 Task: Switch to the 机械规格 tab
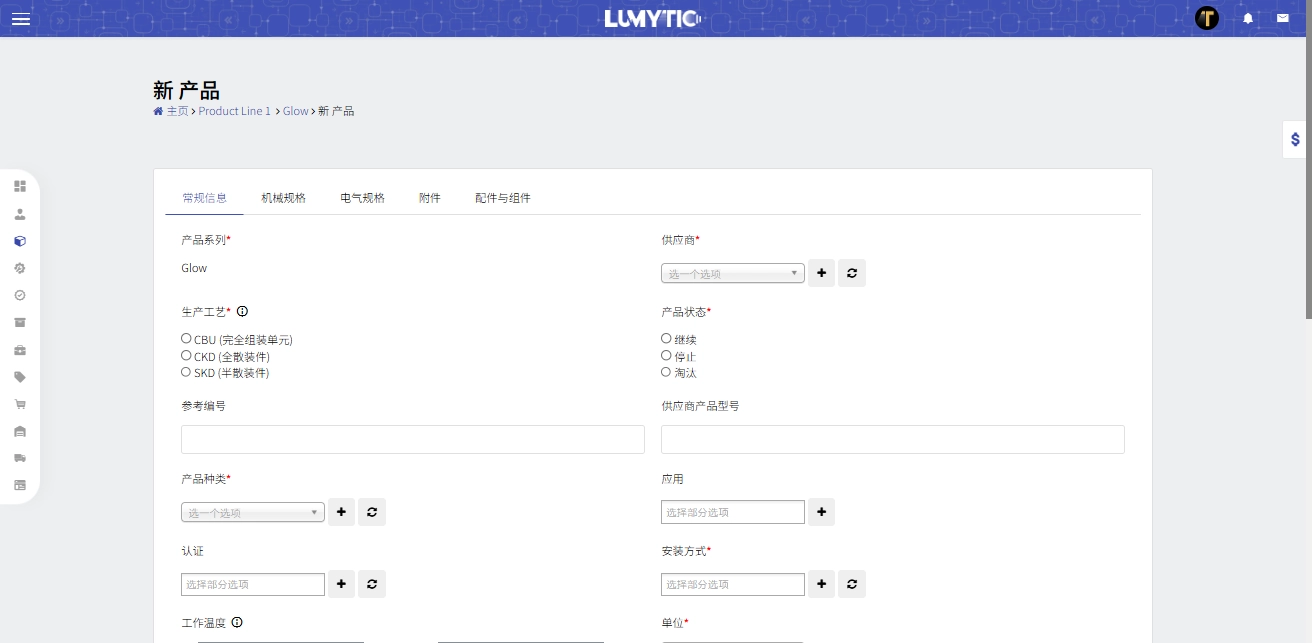(x=283, y=198)
